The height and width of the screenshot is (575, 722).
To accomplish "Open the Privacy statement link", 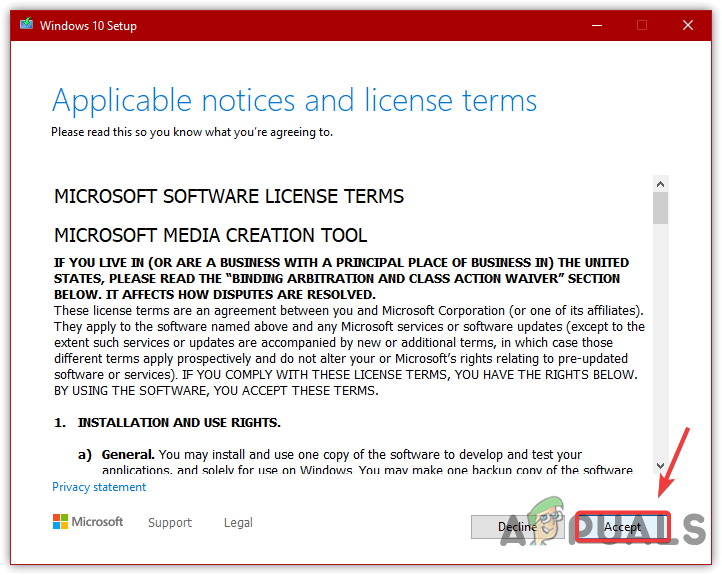I will (99, 487).
